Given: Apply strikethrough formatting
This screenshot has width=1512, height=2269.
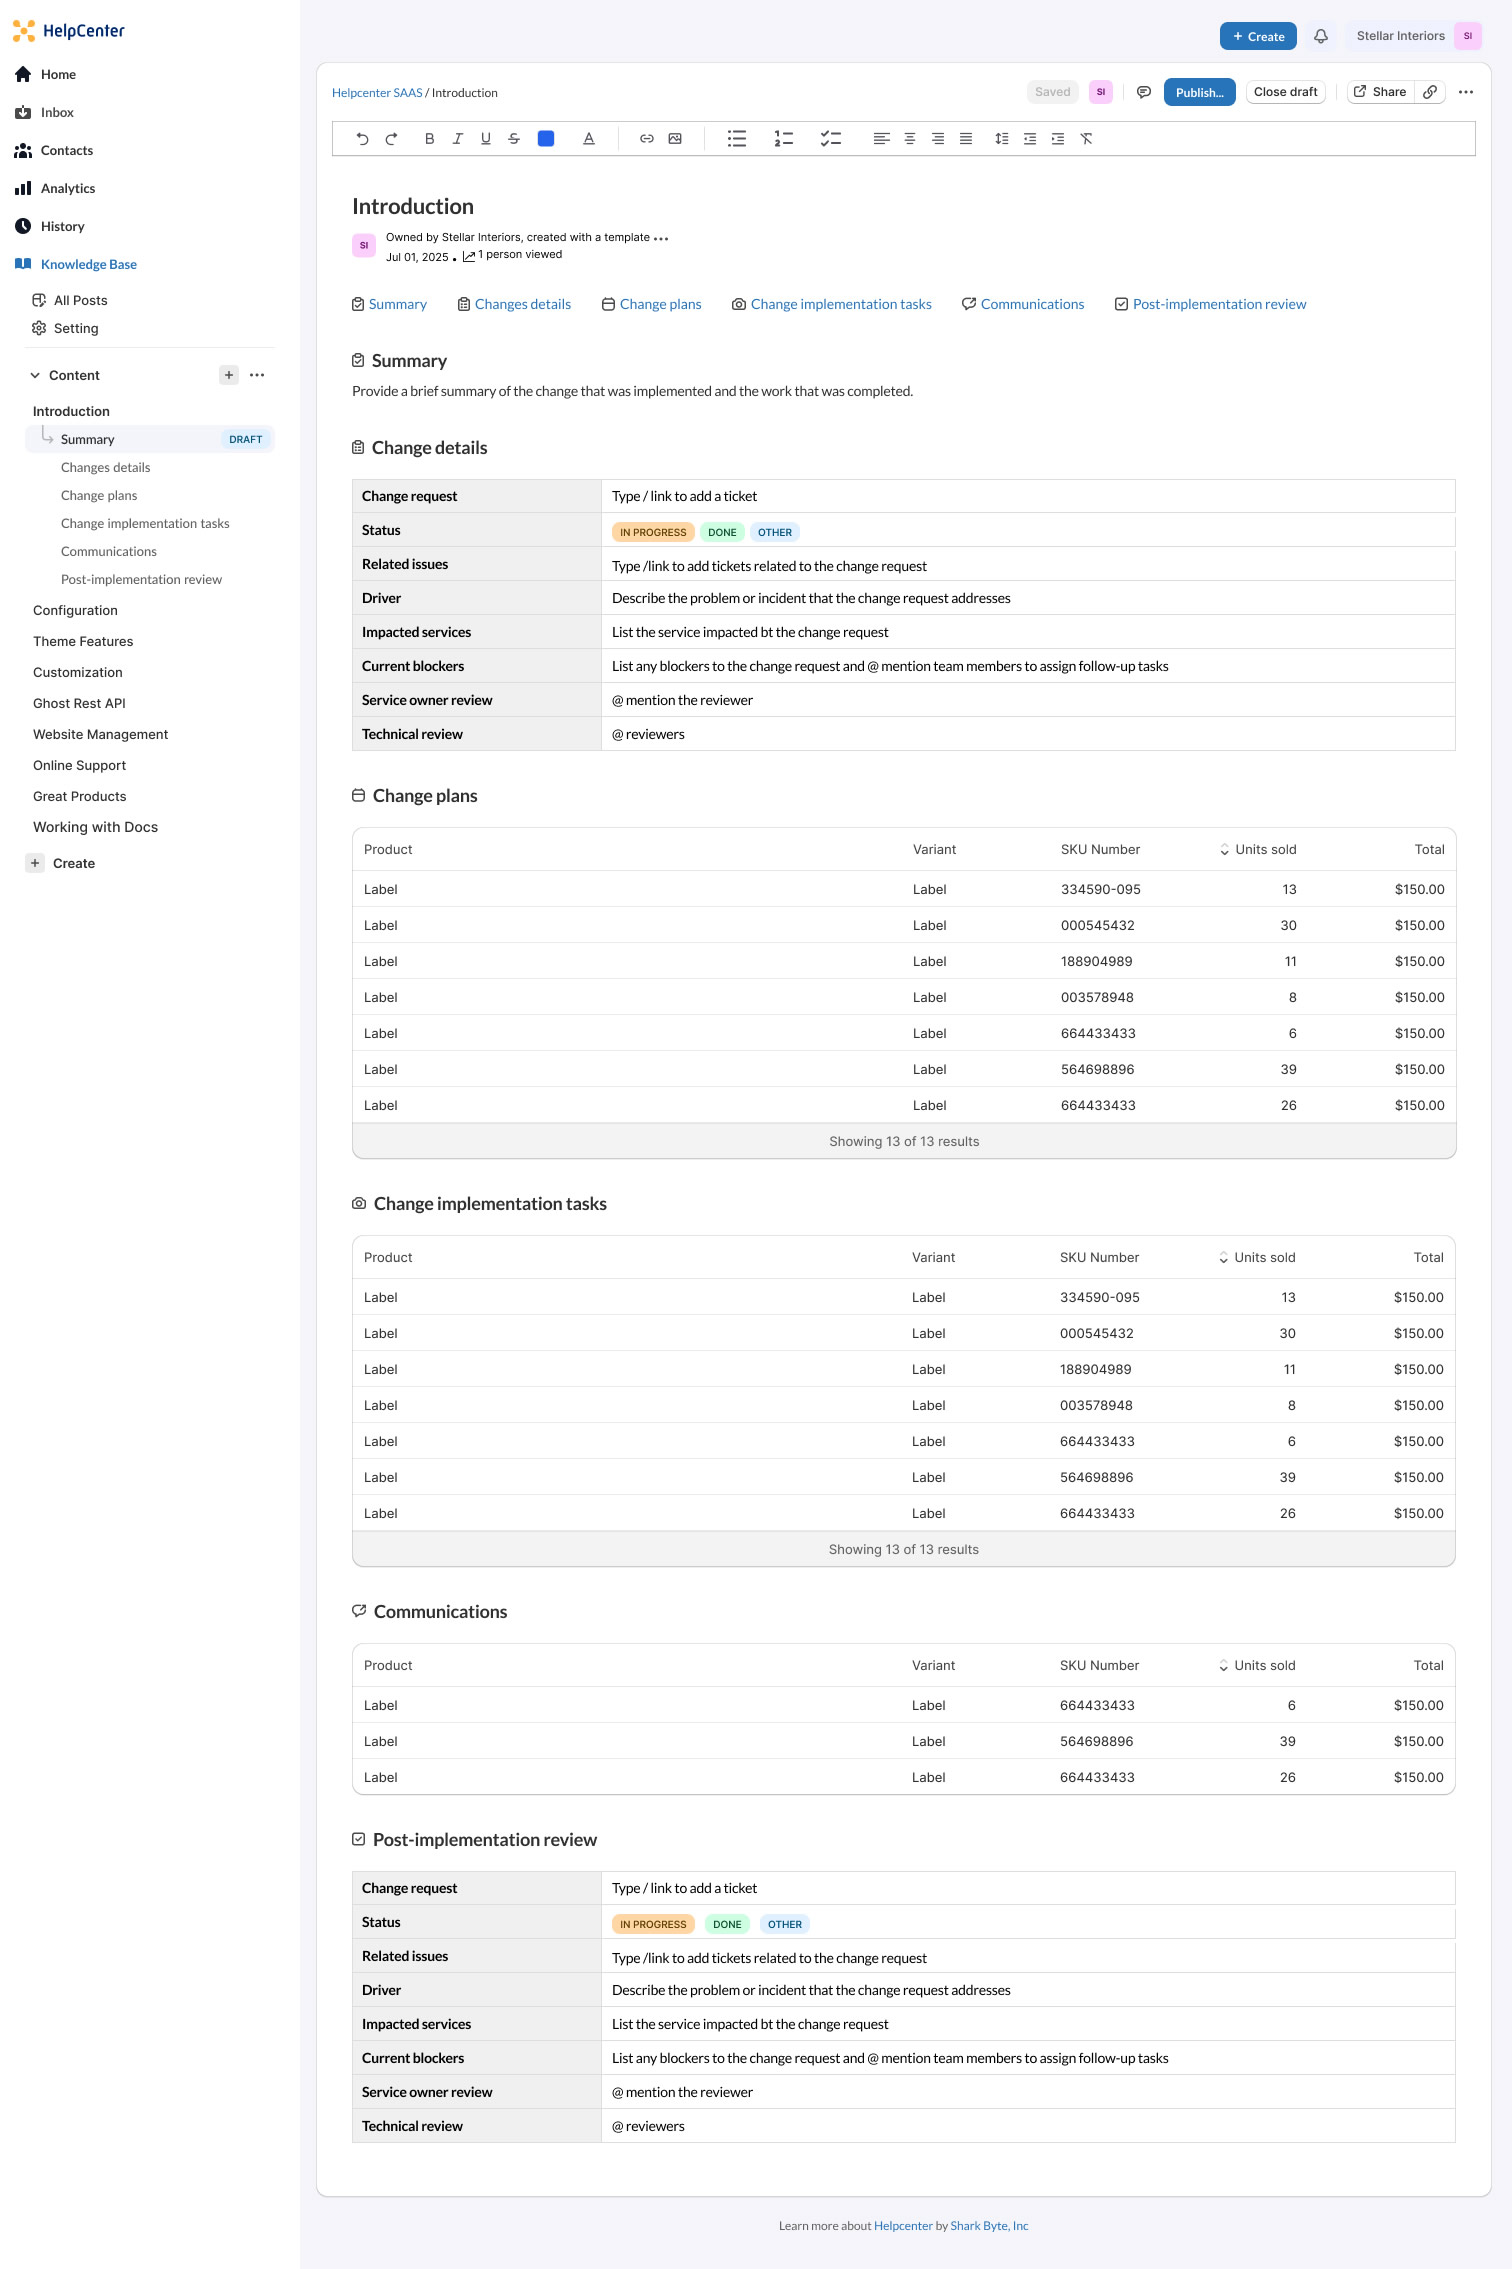Looking at the screenshot, I should [x=514, y=139].
